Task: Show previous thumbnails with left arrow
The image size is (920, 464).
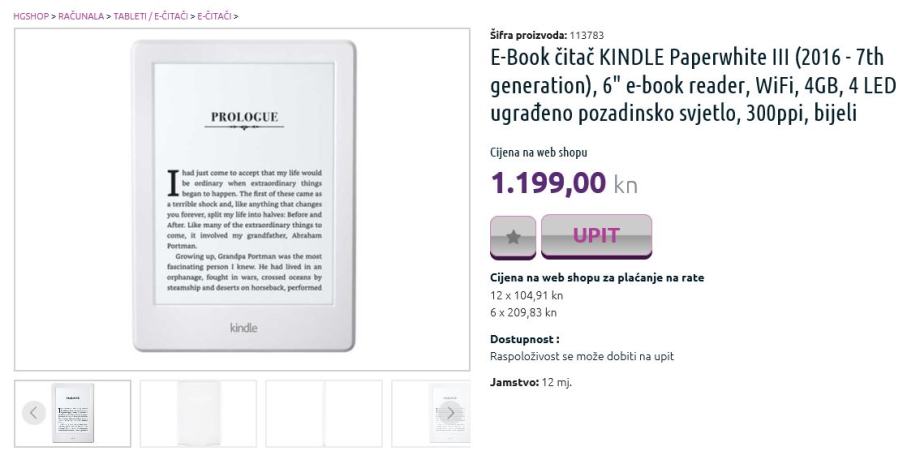Action: pos(33,413)
